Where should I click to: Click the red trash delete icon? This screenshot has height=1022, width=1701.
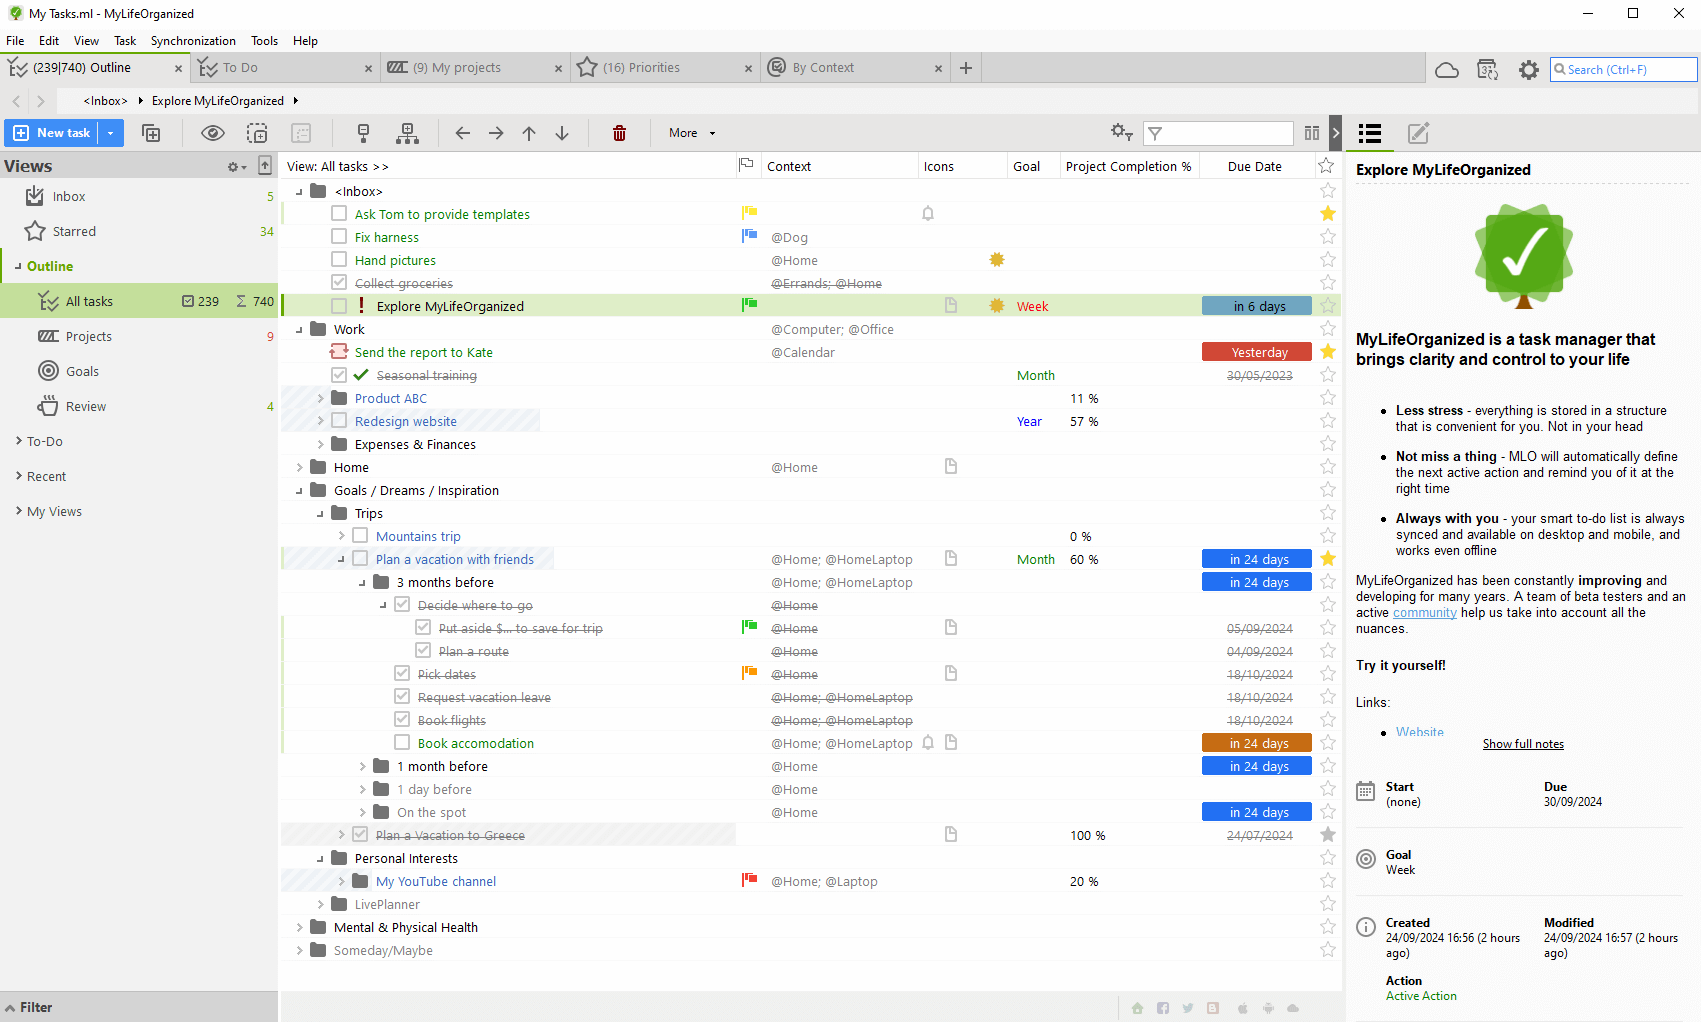(x=619, y=133)
